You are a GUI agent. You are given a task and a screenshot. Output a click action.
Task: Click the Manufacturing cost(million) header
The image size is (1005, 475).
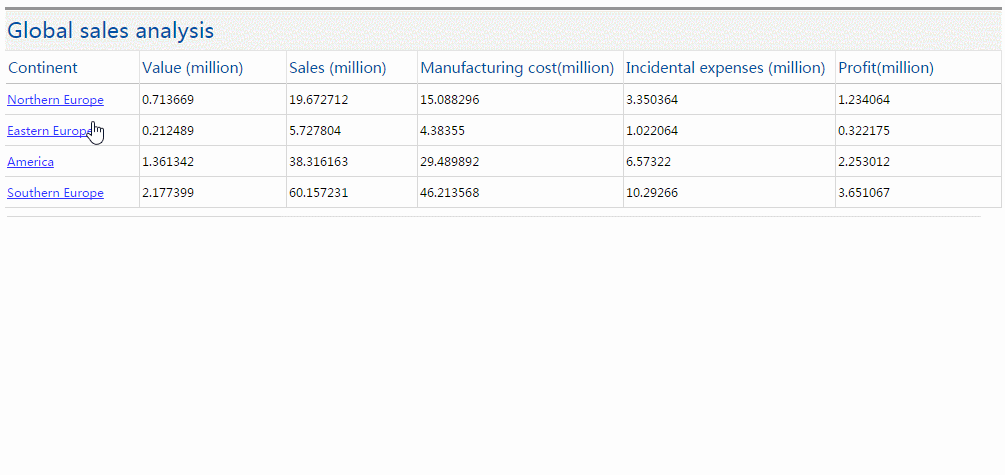(517, 67)
